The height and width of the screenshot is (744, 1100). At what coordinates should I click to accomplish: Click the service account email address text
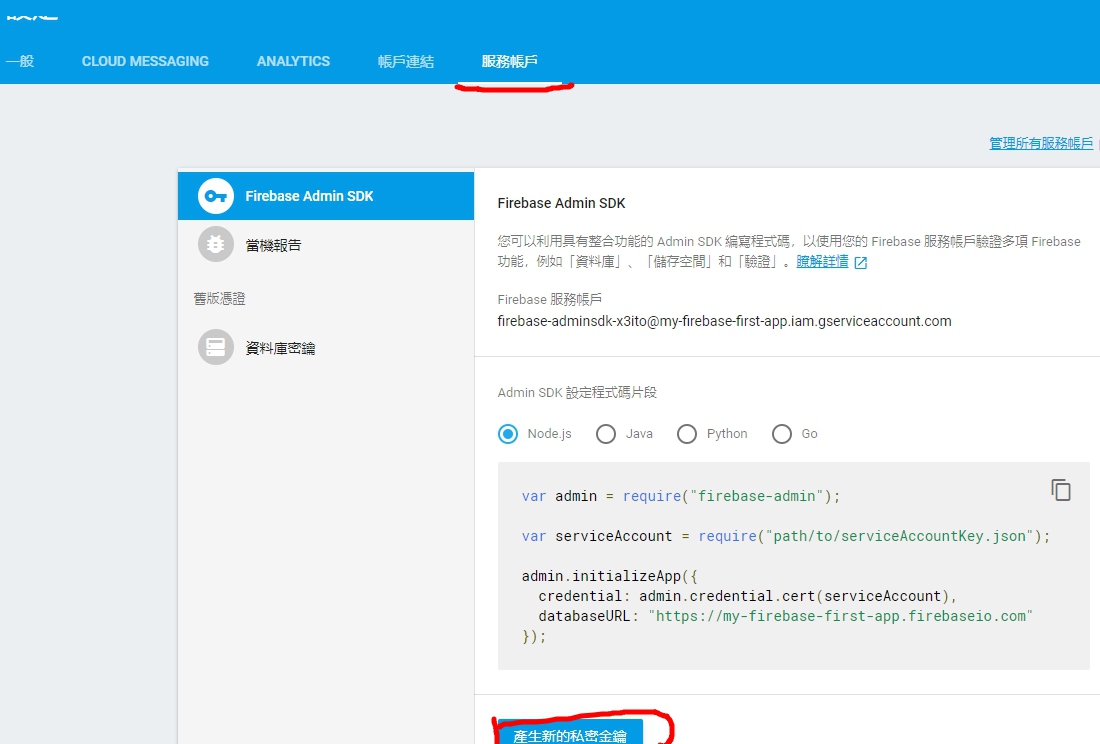724,321
